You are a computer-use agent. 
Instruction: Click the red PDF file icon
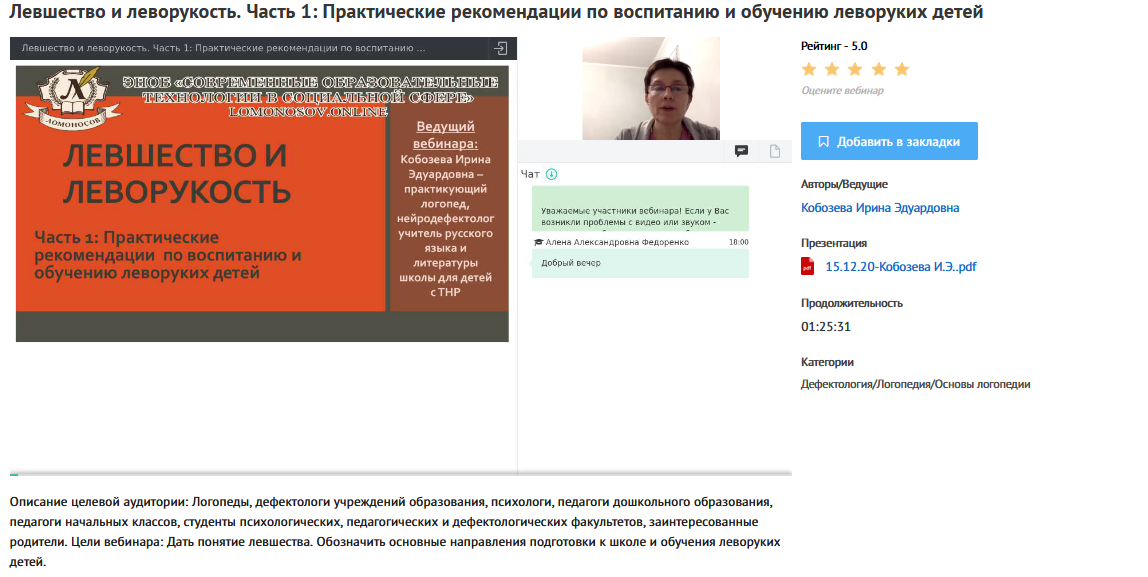click(x=808, y=266)
